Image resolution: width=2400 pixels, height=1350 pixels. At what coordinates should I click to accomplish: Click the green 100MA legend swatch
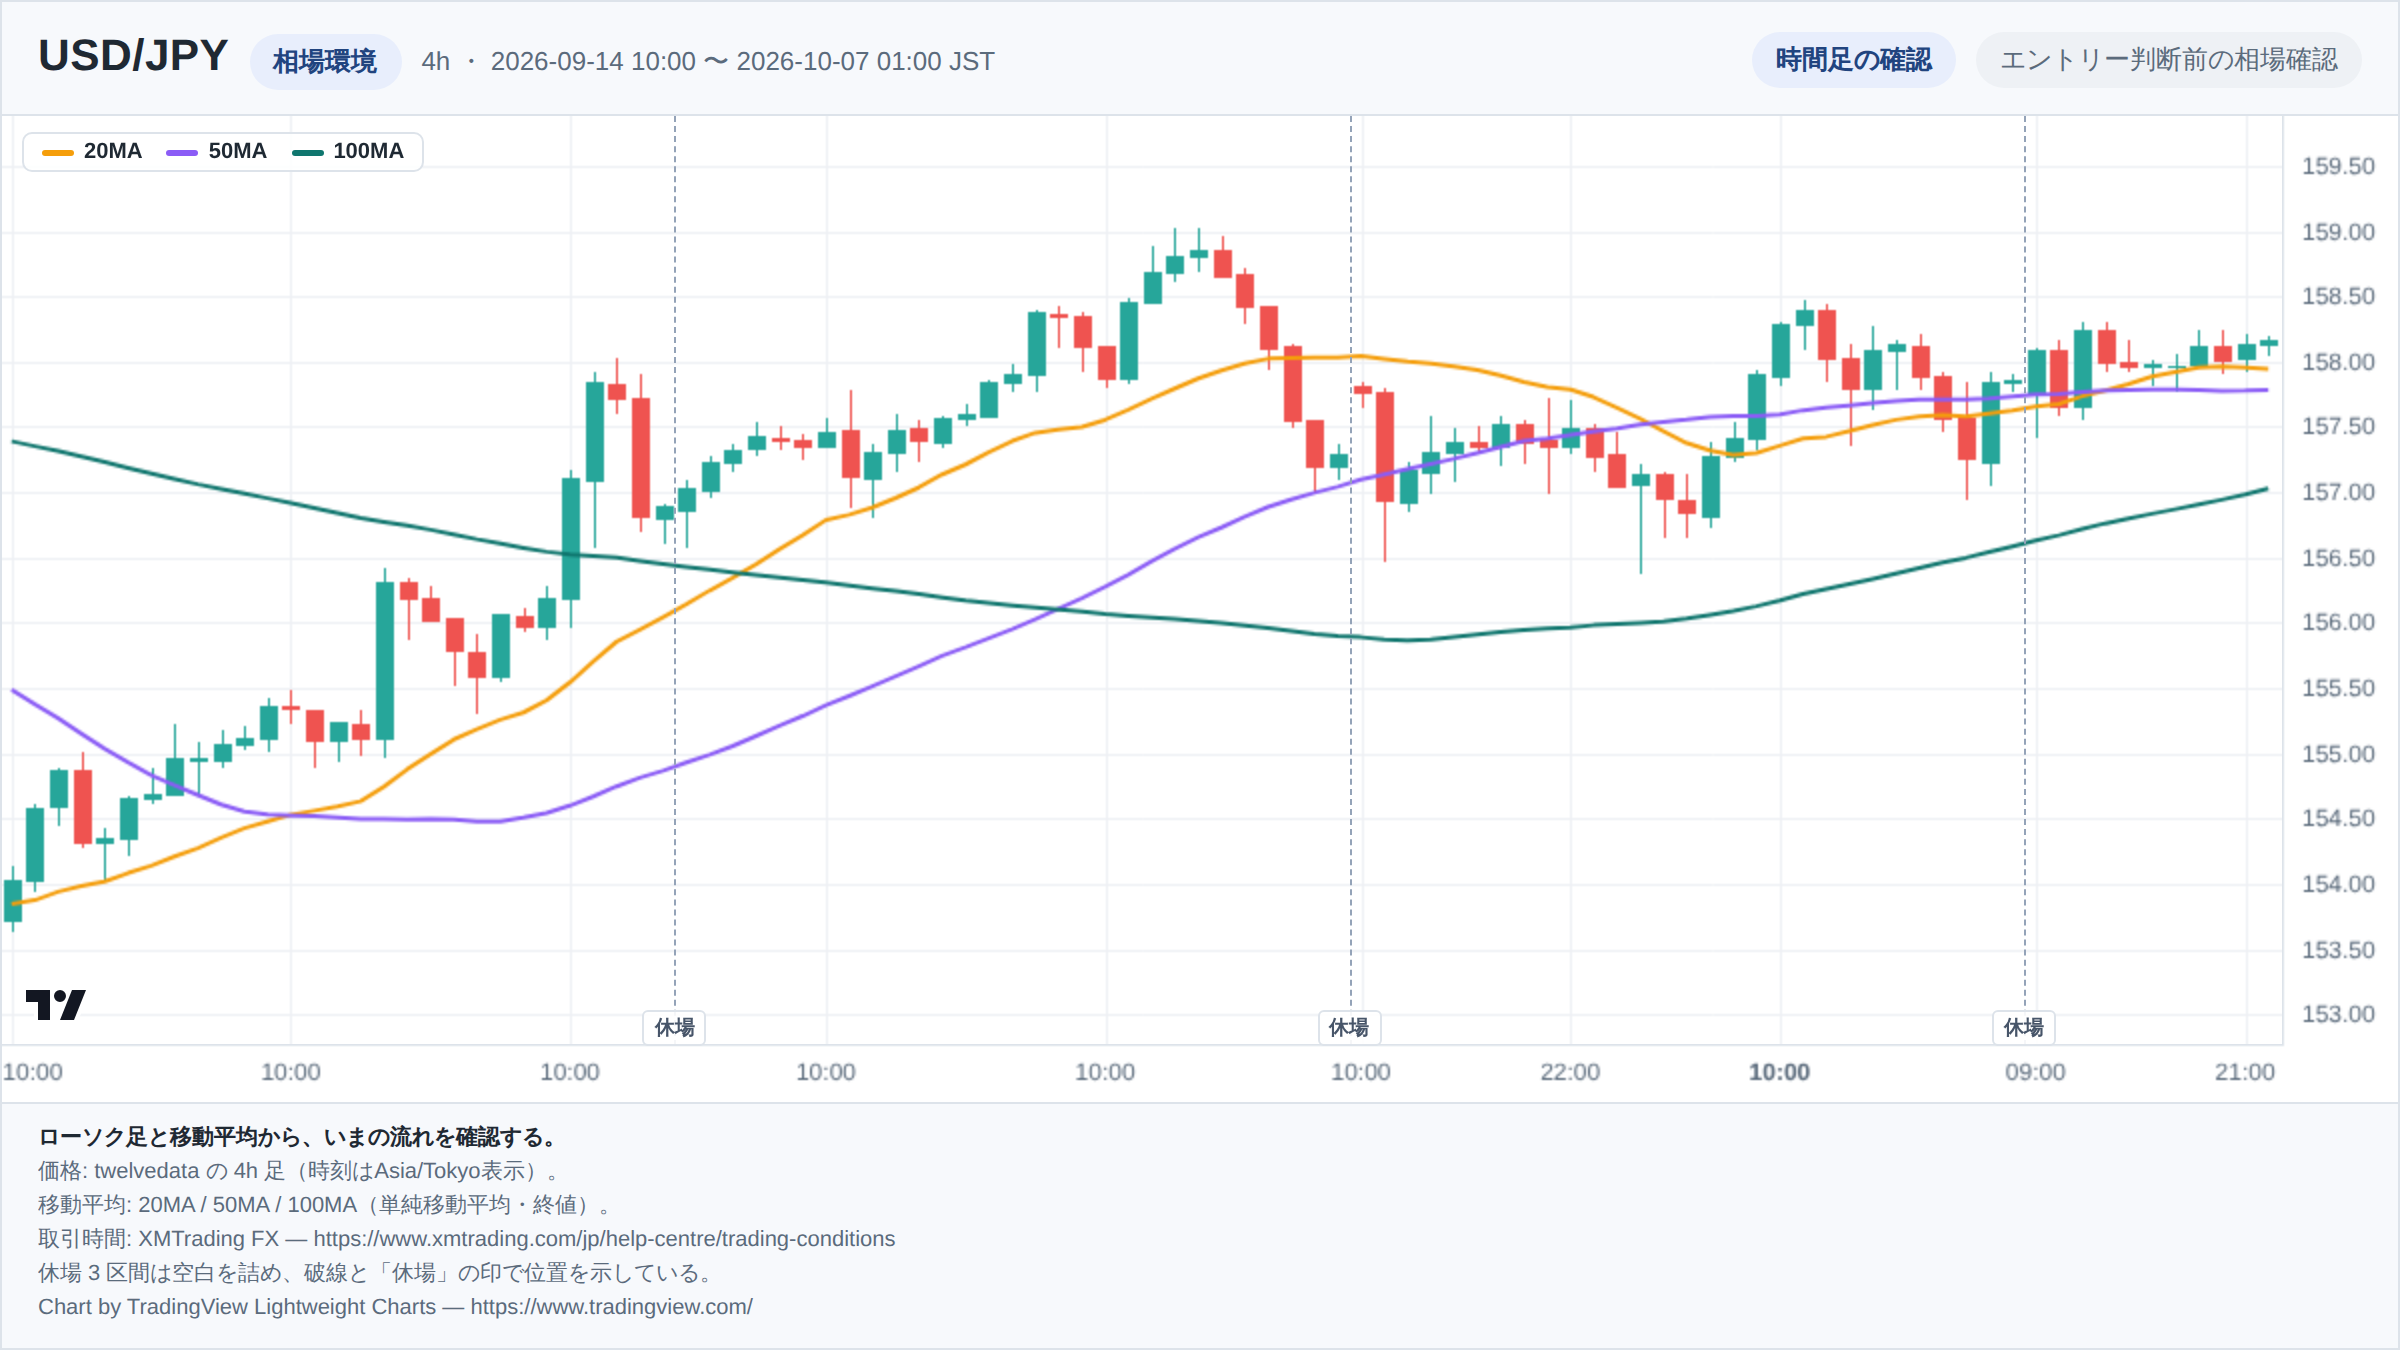(x=307, y=152)
